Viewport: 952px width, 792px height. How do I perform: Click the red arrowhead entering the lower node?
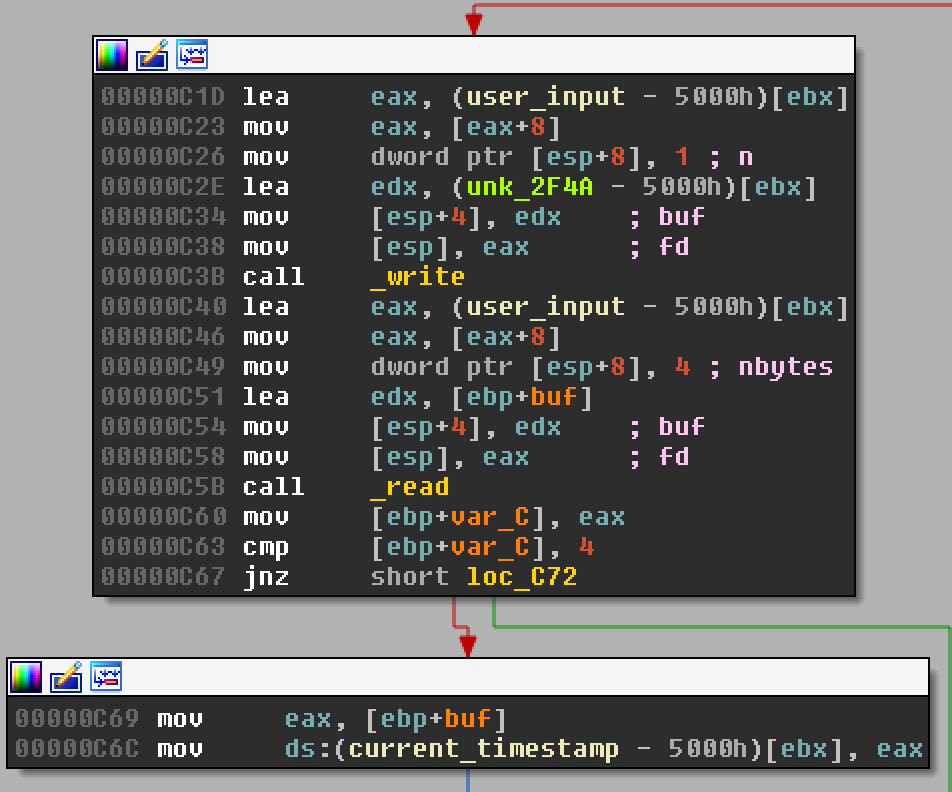(467, 645)
